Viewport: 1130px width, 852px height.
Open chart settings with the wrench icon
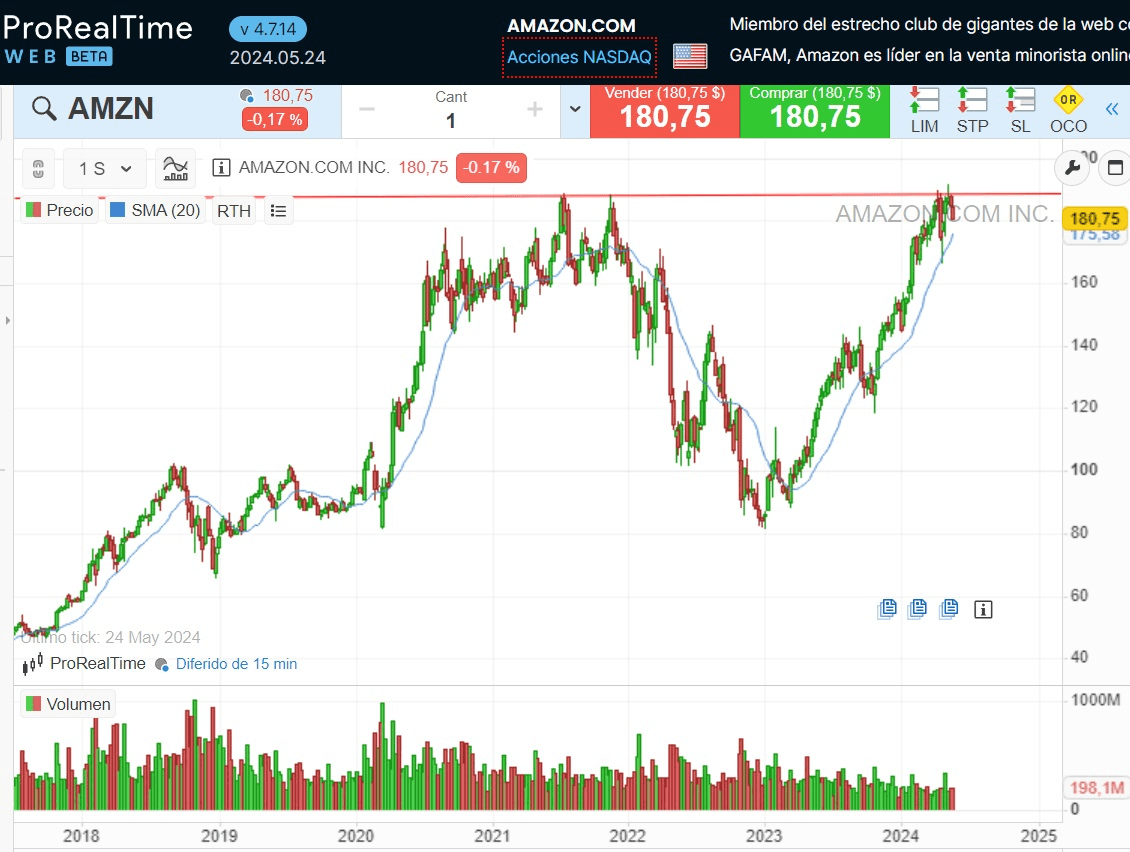pos(1072,168)
